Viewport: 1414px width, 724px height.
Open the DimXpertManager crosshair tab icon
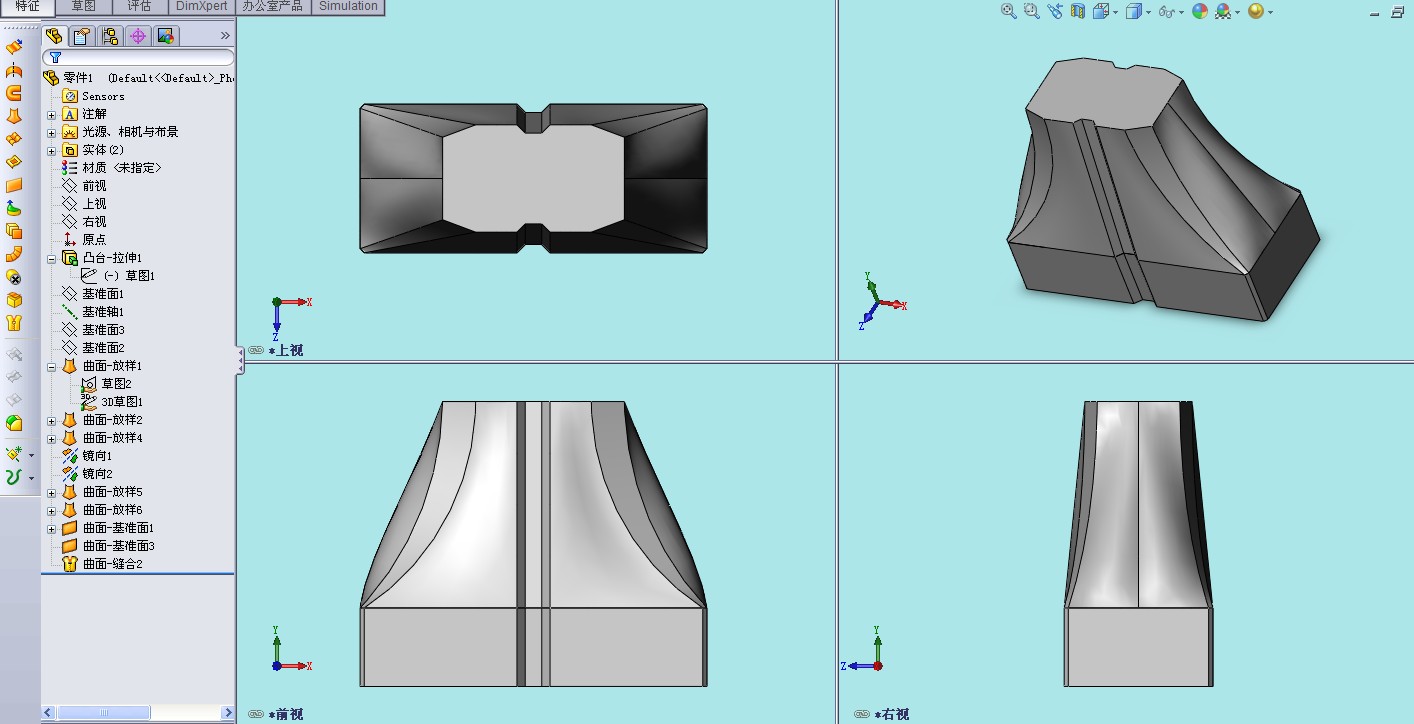tap(138, 36)
